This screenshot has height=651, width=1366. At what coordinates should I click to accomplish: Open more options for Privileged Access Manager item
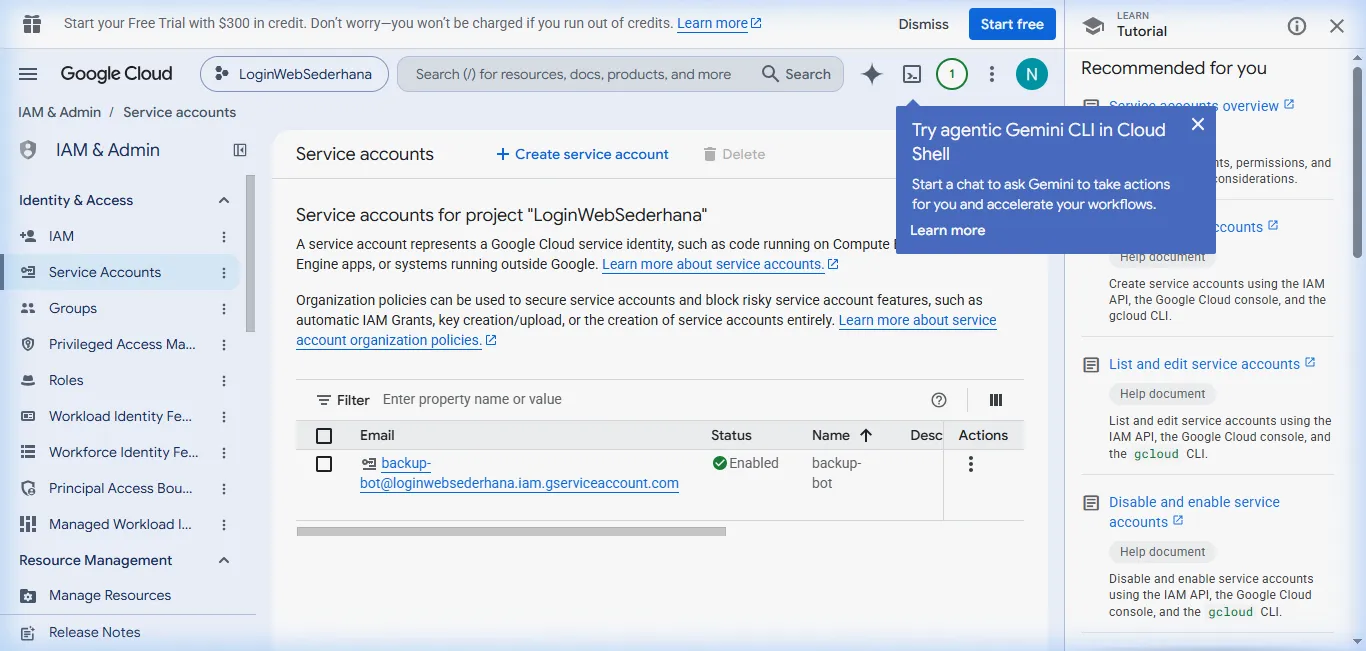(224, 345)
